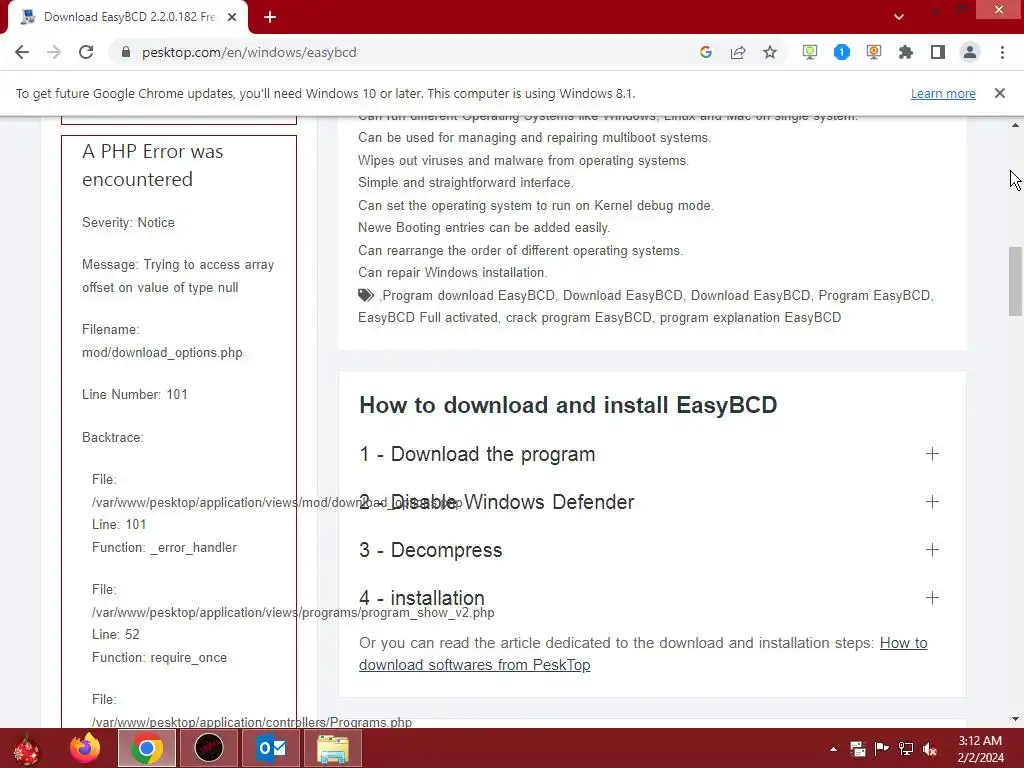Click 'Function: _error_handler' text

coord(165,548)
